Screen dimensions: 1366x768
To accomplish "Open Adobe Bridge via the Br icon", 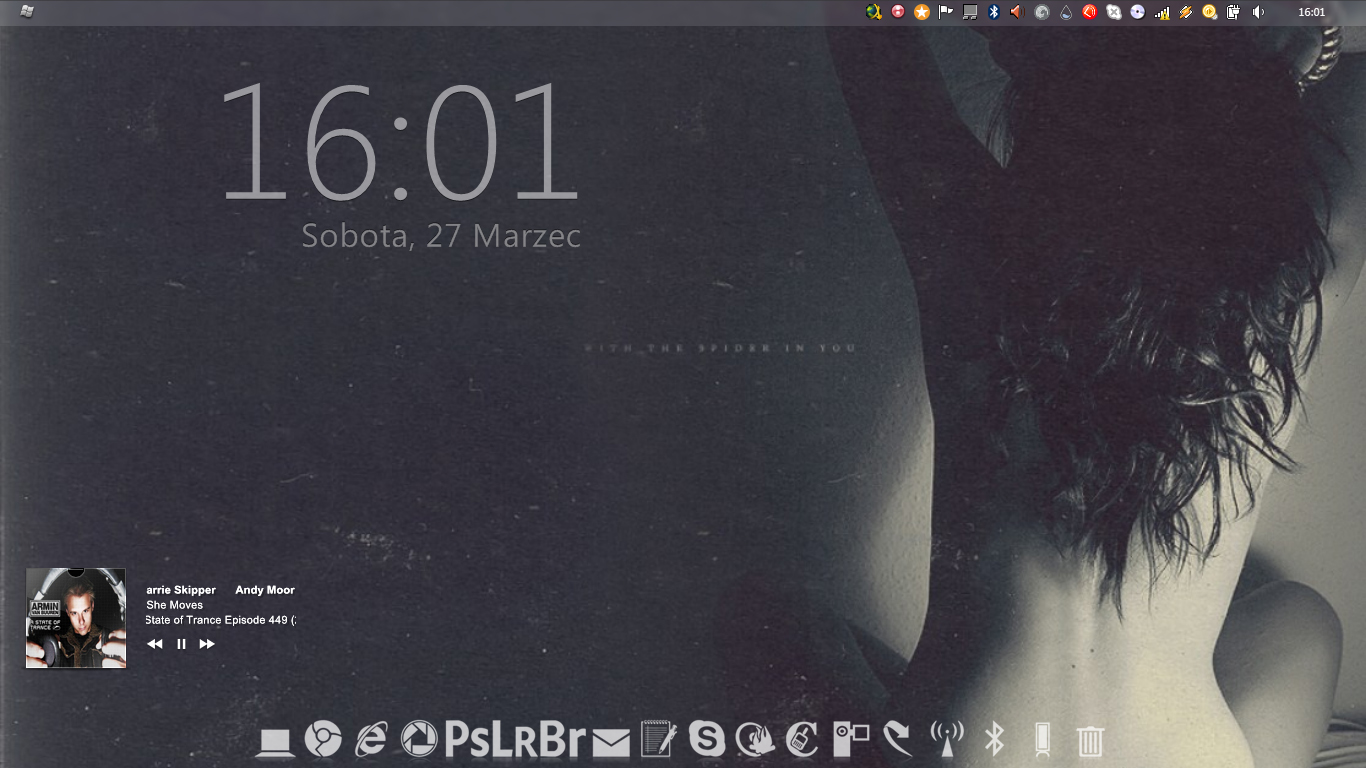I will coord(563,740).
